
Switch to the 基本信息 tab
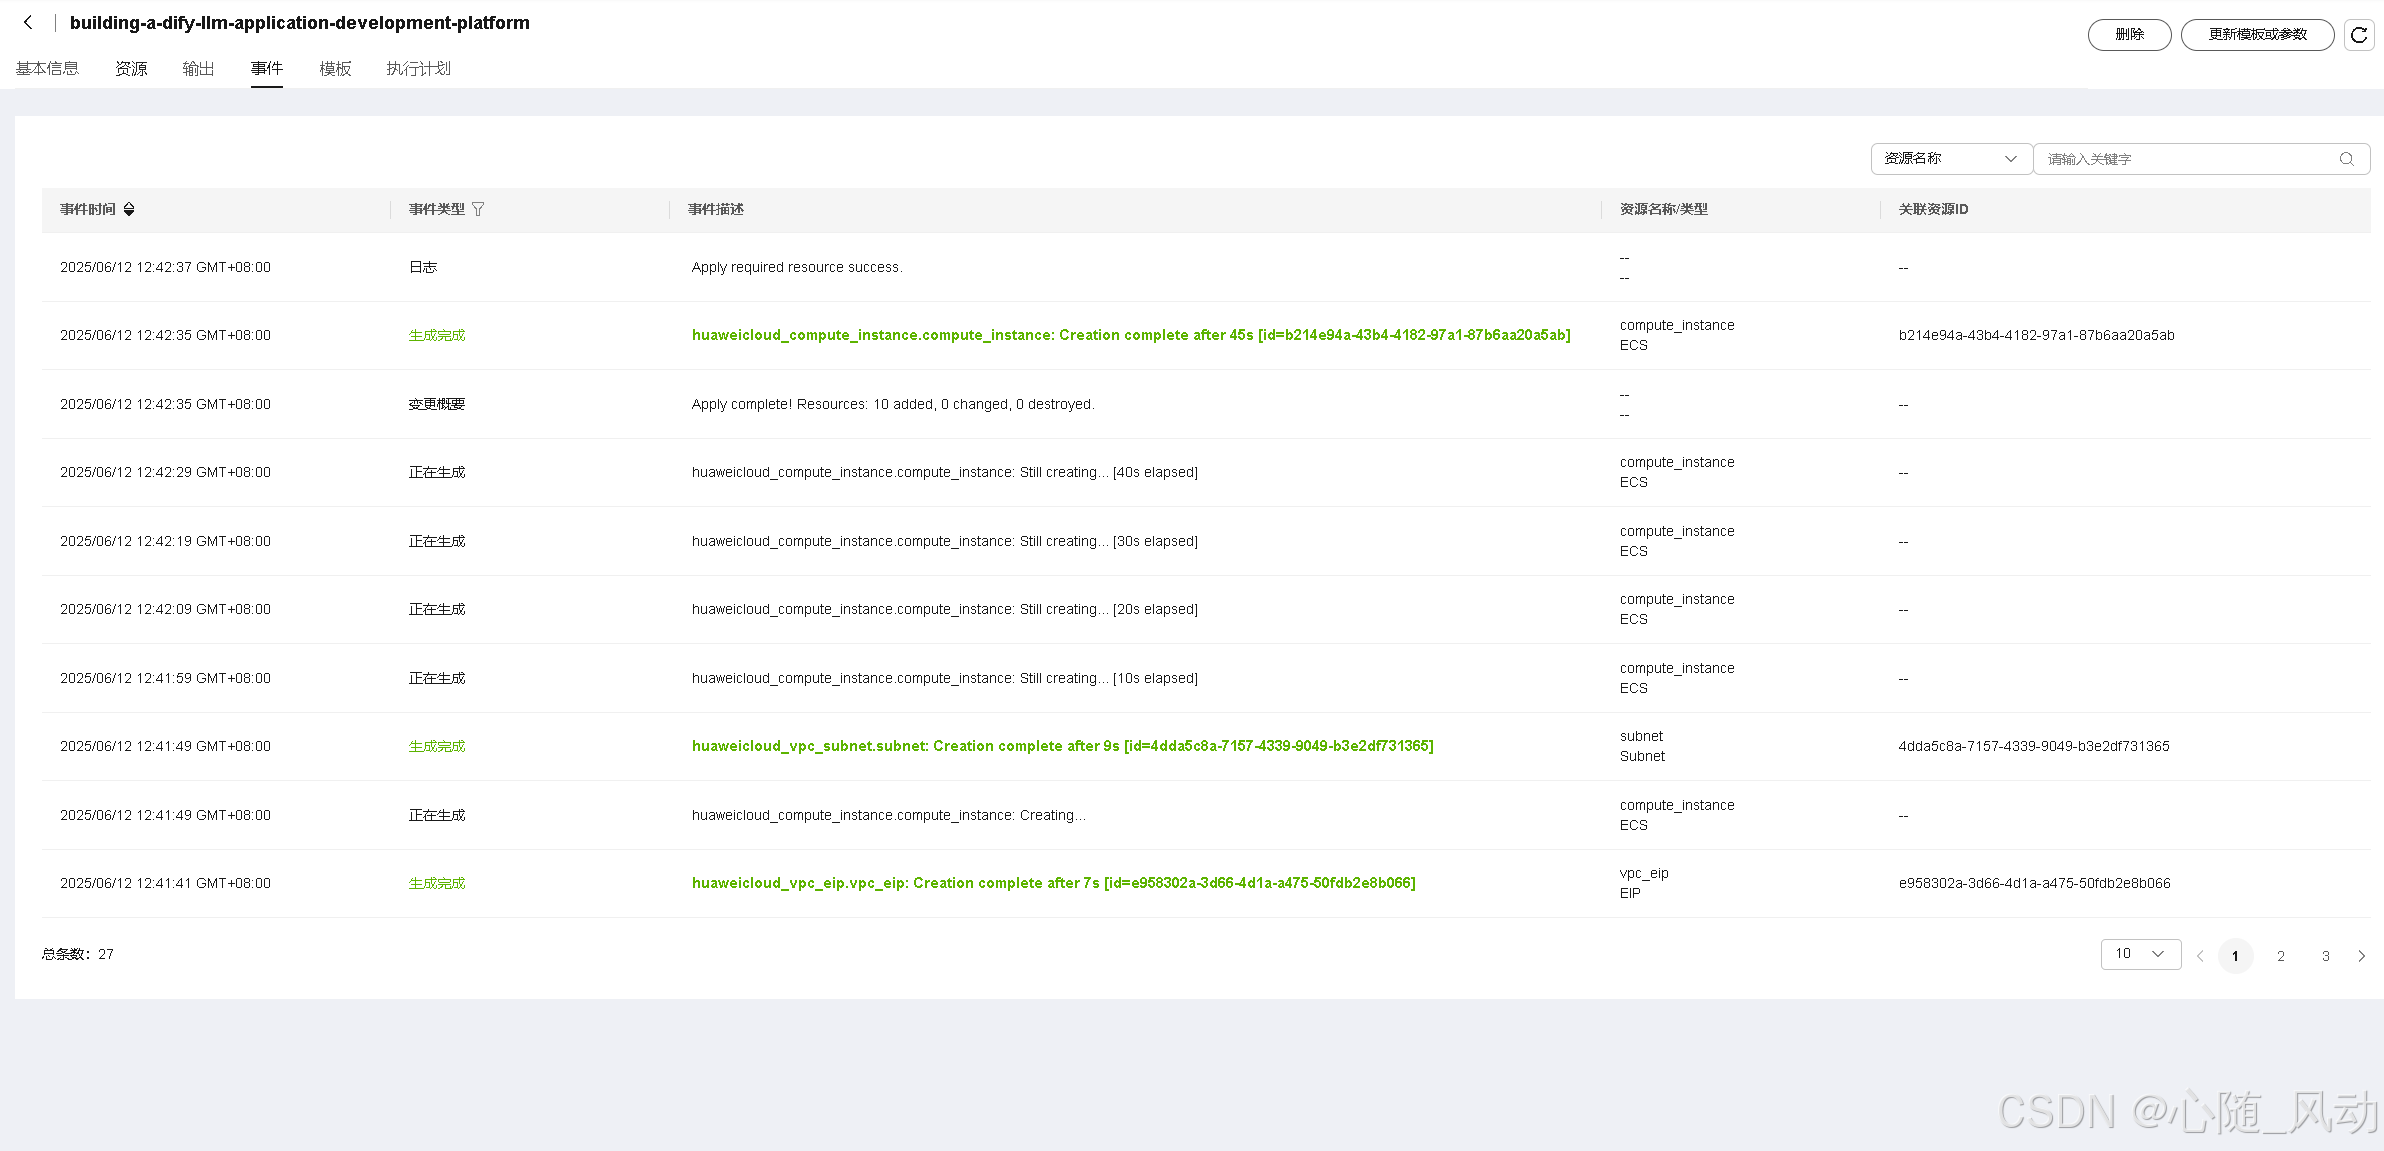click(x=47, y=69)
